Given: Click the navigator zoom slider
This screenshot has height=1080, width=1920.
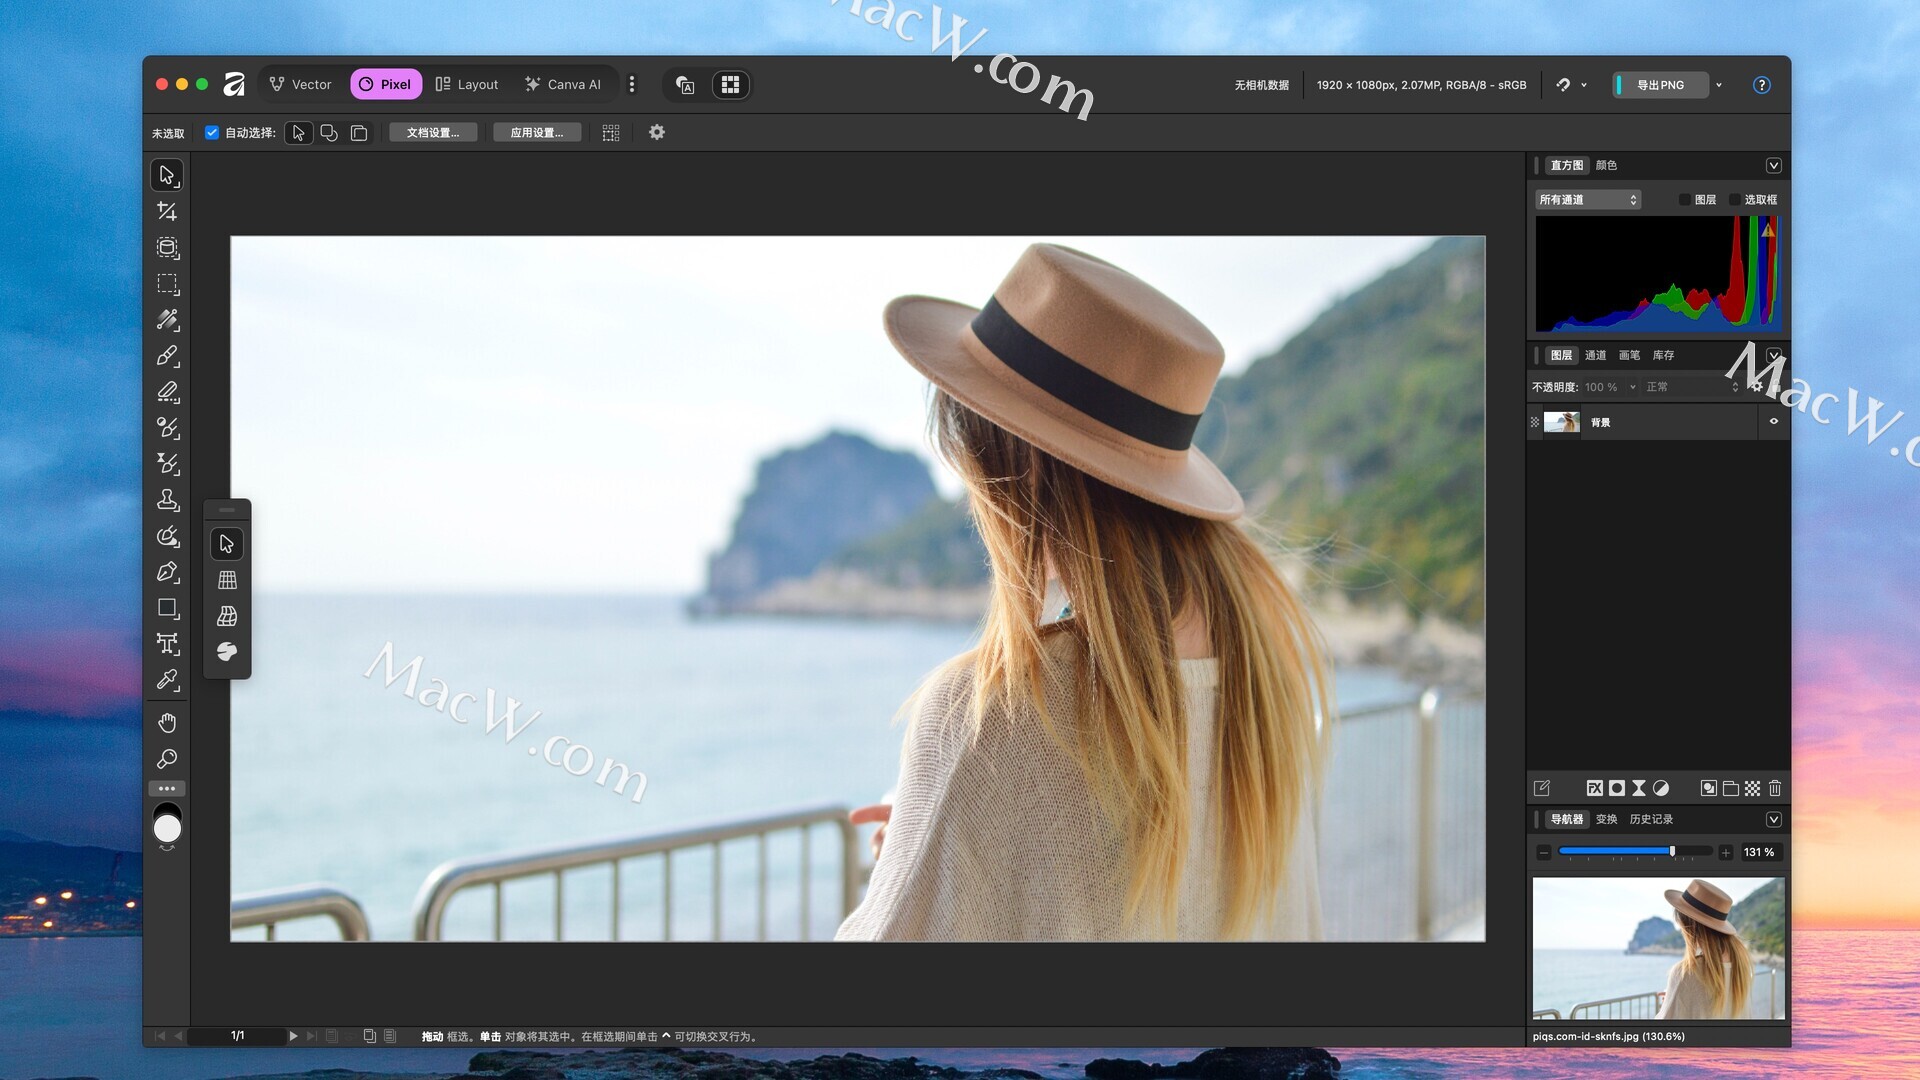Looking at the screenshot, I should tap(1634, 852).
